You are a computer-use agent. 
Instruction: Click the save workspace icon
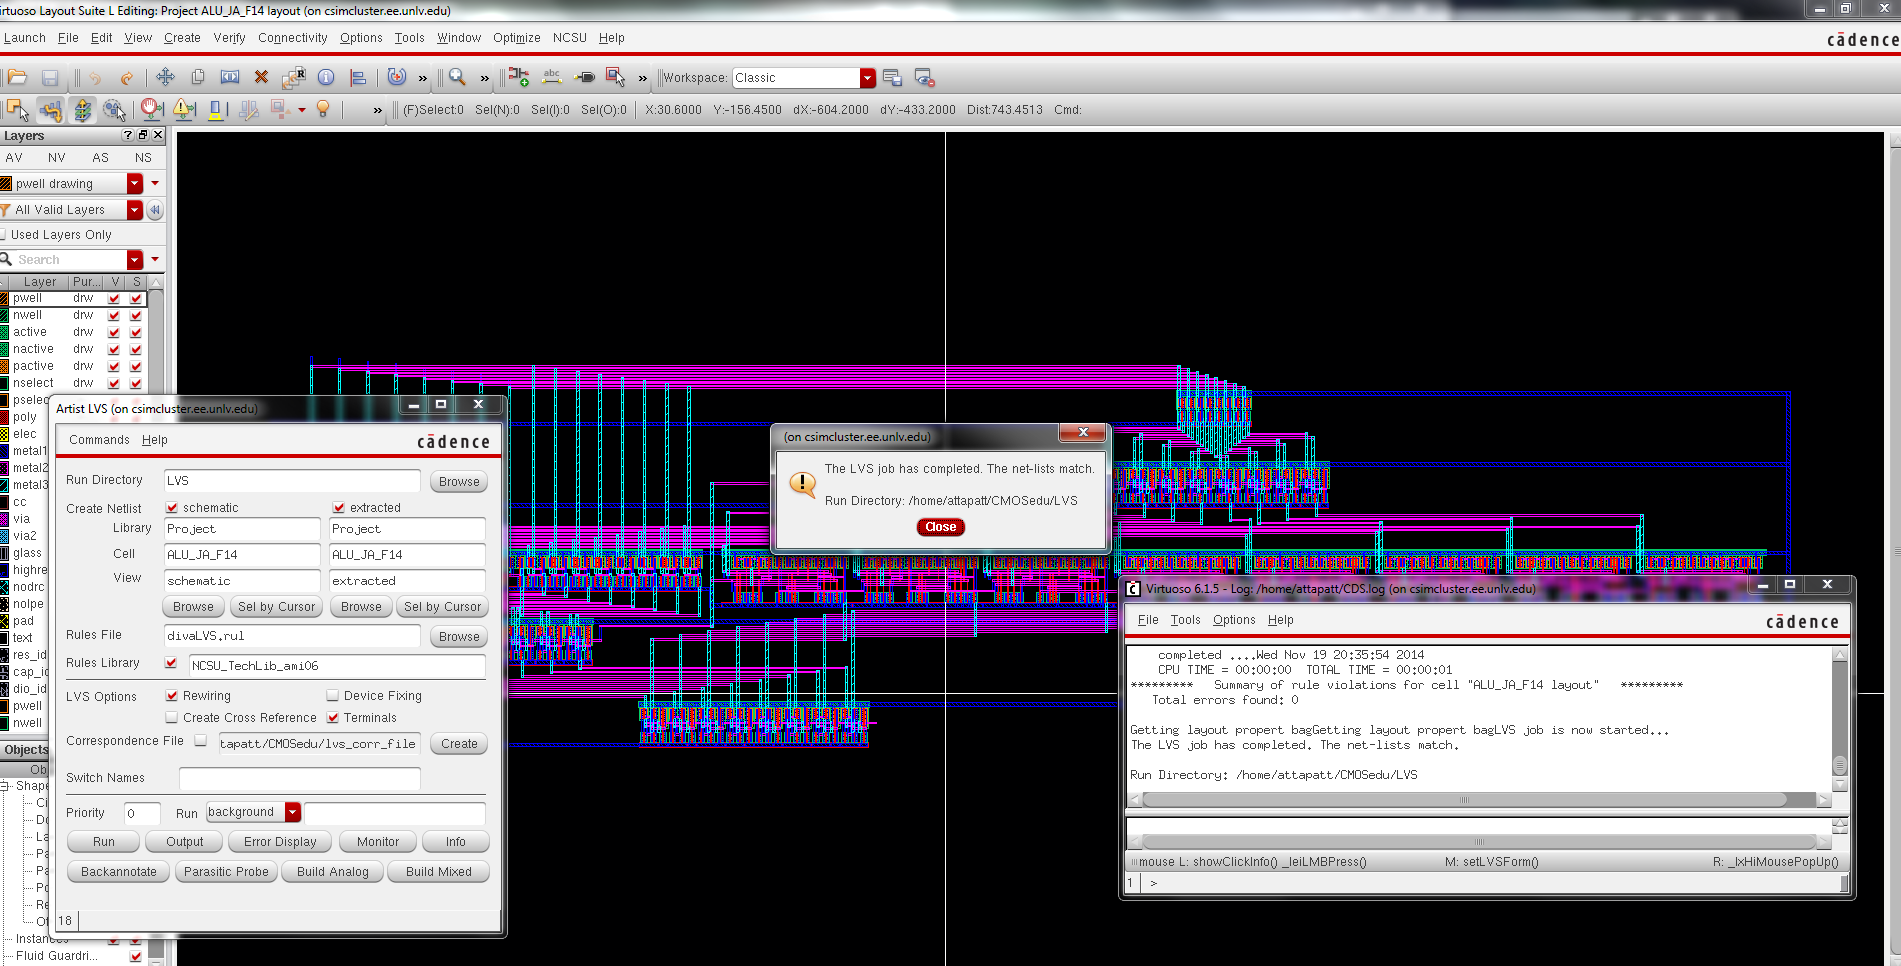click(x=892, y=78)
